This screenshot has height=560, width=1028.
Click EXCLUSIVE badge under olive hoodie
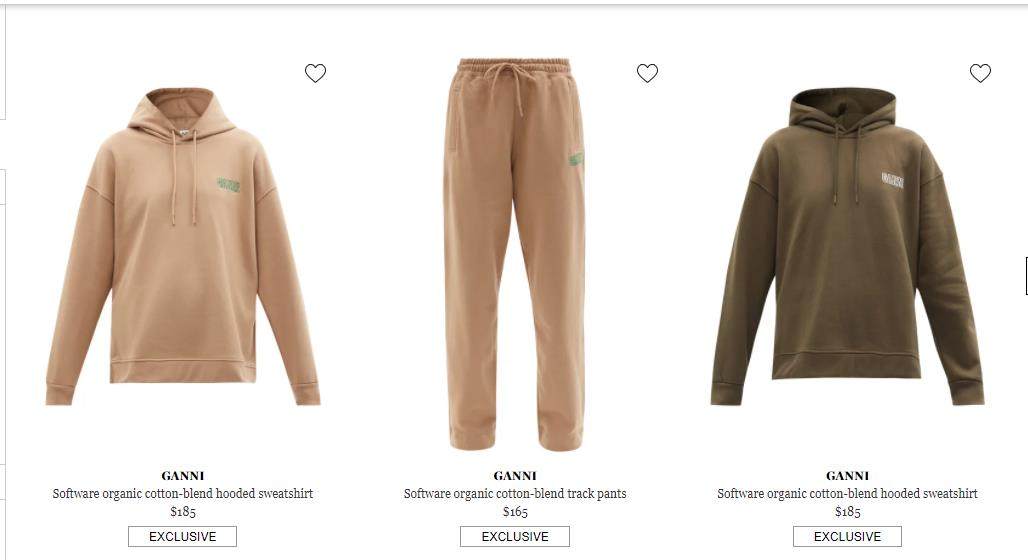click(x=847, y=536)
